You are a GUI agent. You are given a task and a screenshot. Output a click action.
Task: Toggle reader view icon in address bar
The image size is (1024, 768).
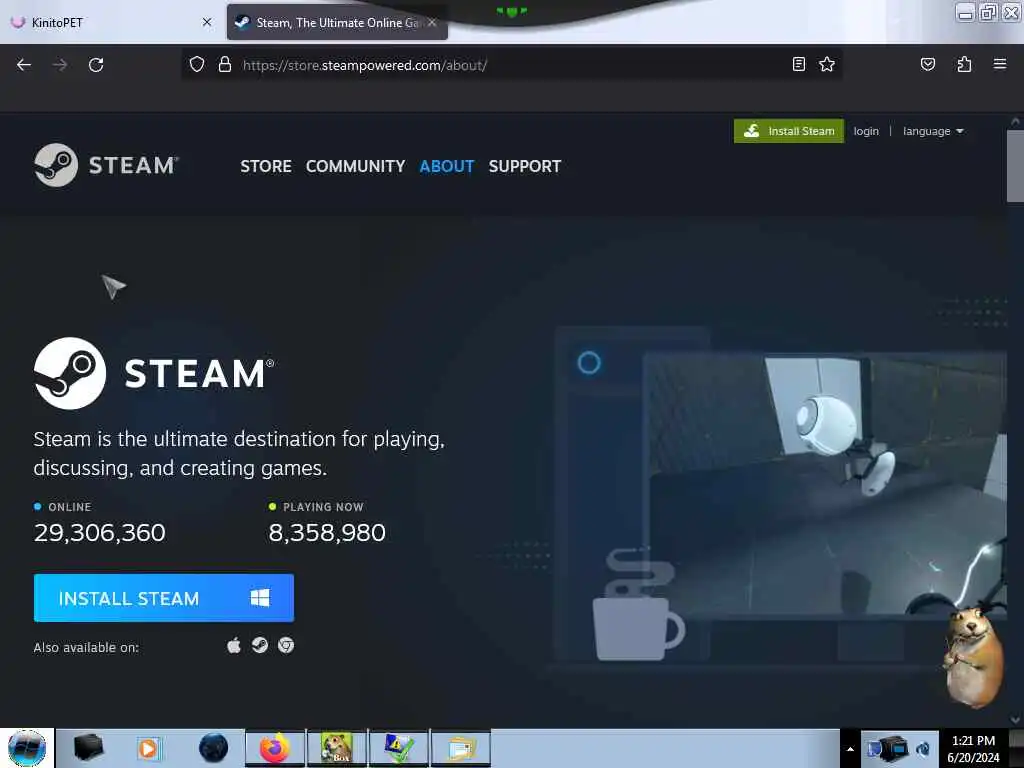tap(799, 64)
